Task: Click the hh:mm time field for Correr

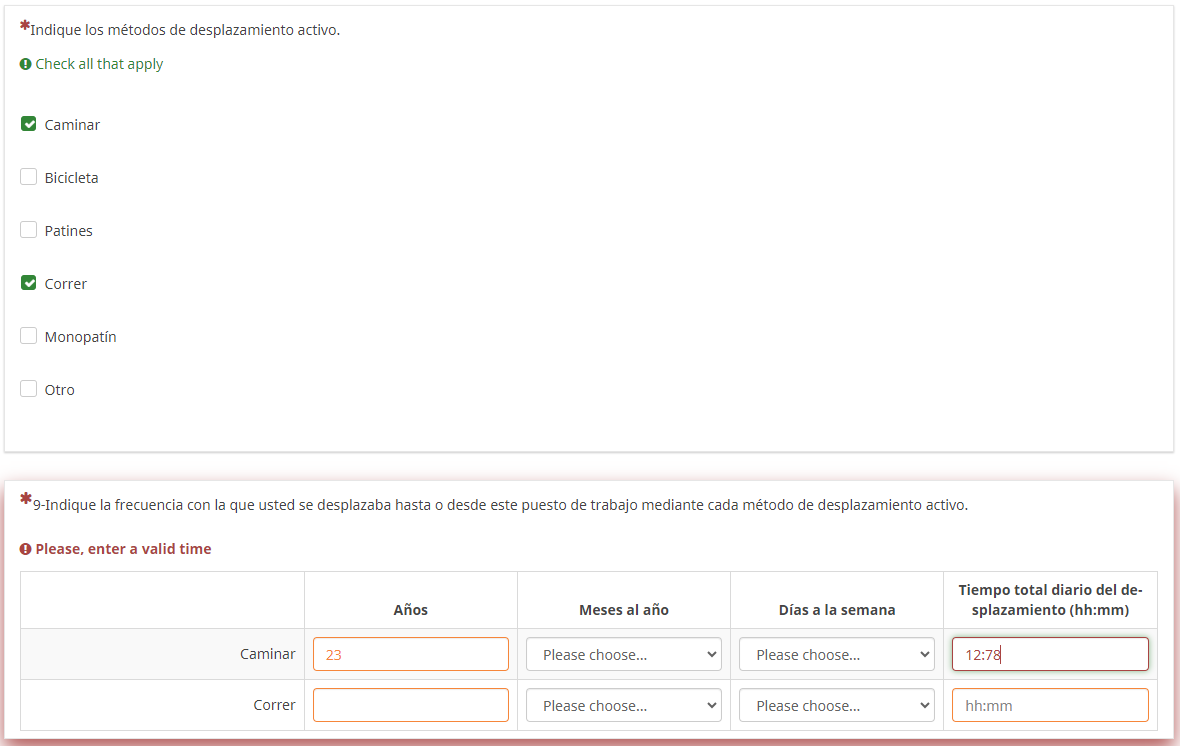Action: pos(1049,706)
